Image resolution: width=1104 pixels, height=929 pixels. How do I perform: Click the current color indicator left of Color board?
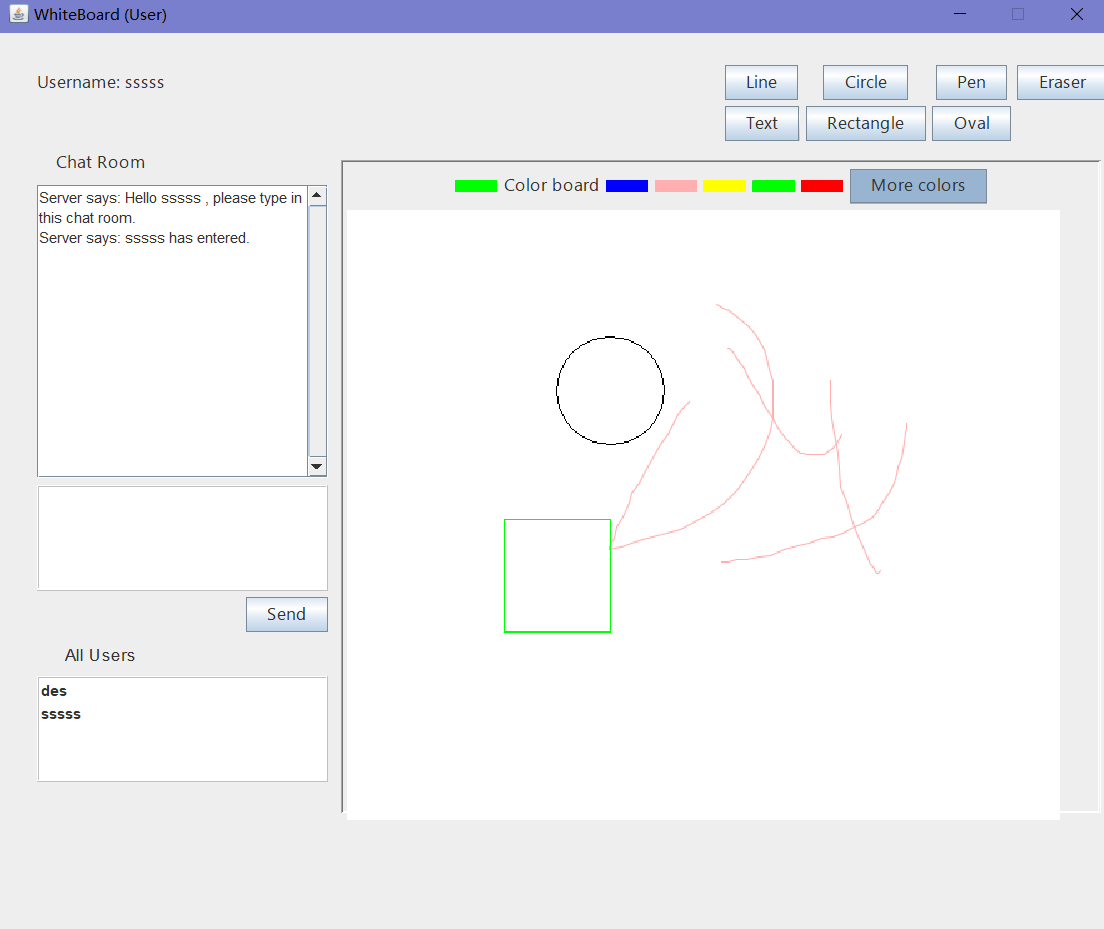pos(476,186)
